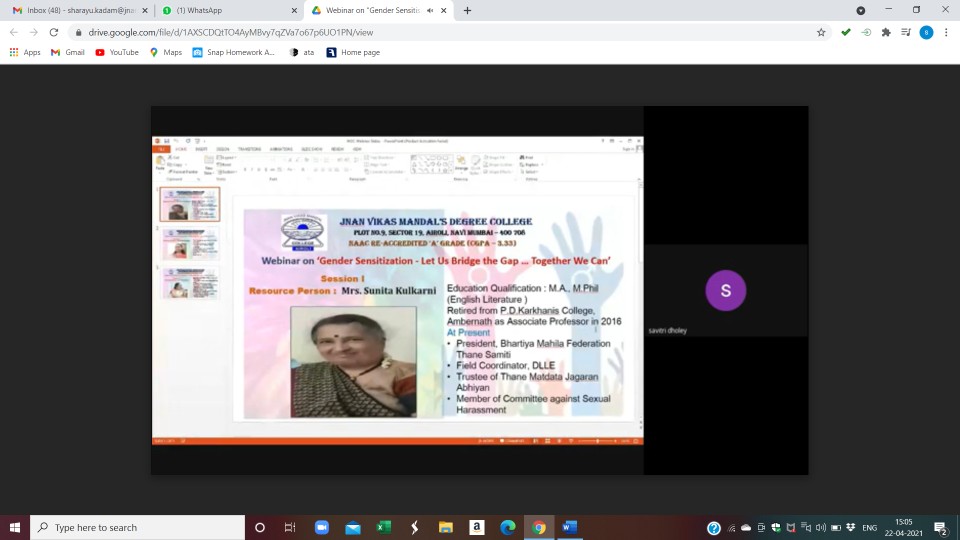This screenshot has width=960, height=540.
Task: Open Excel from the taskbar
Action: 383,527
